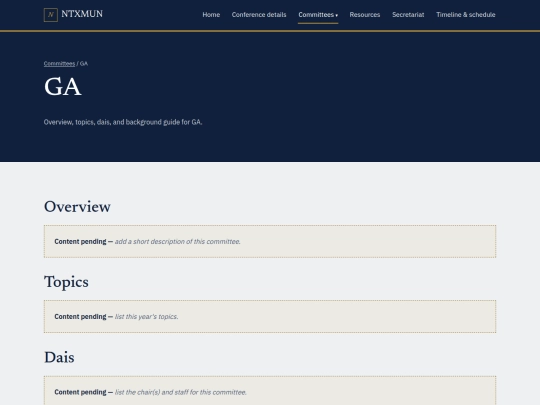
Task: Navigate to the Secretariat page
Action: click(408, 15)
